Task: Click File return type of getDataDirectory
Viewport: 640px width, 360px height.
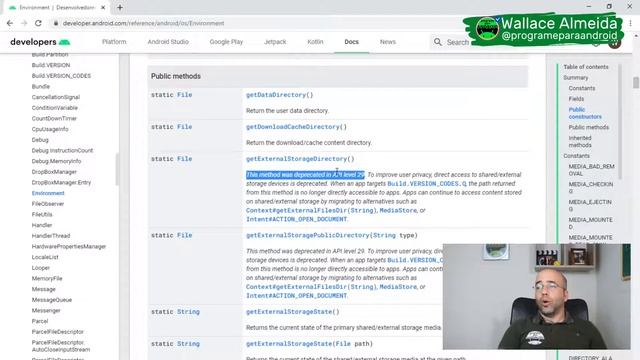Action: point(184,95)
